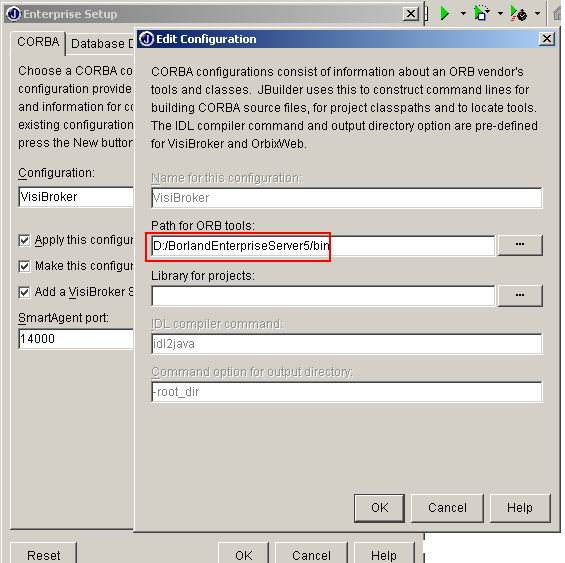Click the "Library for projects:" label
The height and width of the screenshot is (563, 565).
203,276
